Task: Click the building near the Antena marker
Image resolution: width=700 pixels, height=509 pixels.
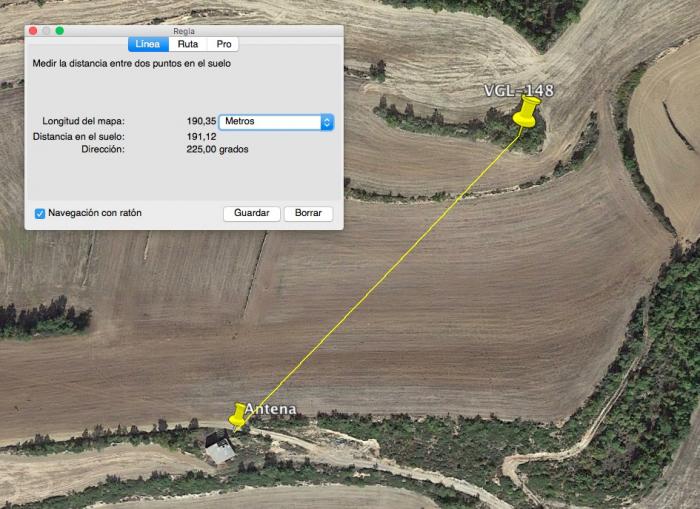Action: pyautogui.click(x=220, y=448)
